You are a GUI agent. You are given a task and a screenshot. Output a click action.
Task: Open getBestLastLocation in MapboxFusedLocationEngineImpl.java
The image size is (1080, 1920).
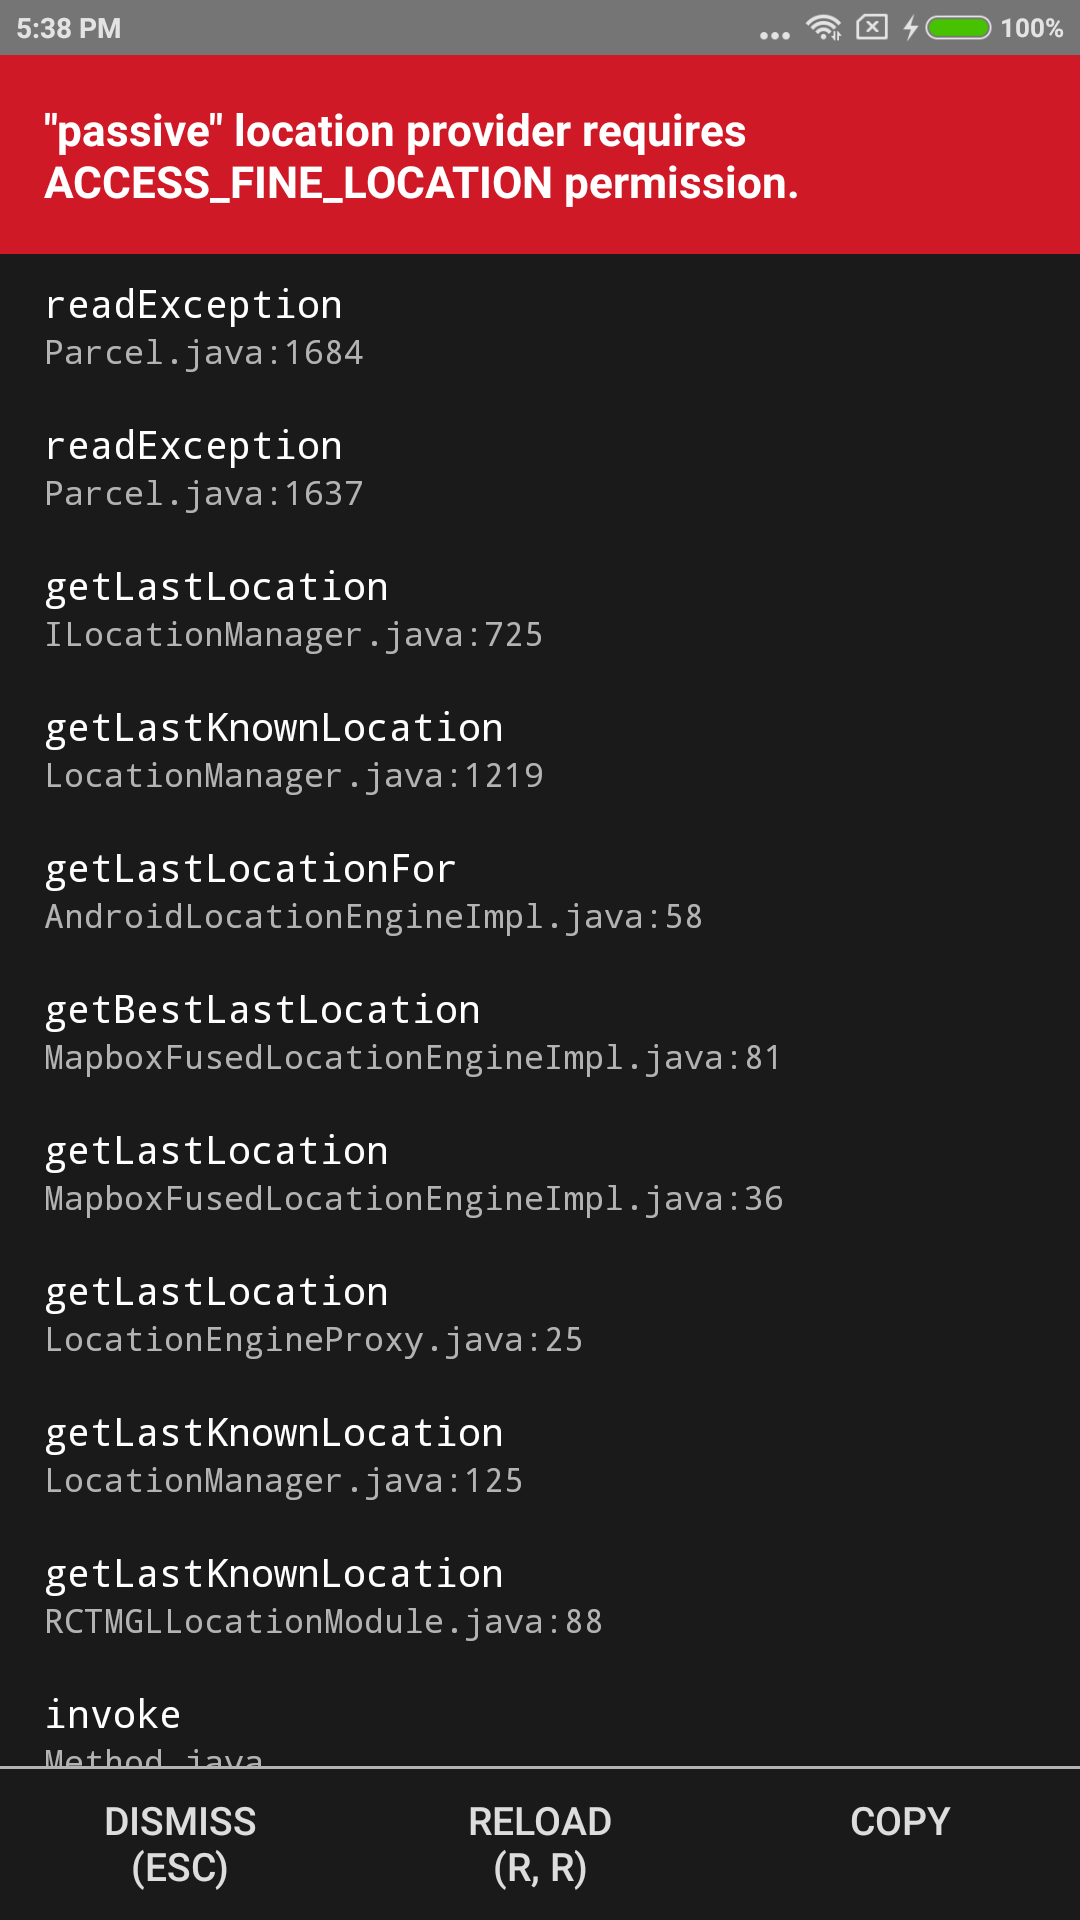pos(412,1031)
